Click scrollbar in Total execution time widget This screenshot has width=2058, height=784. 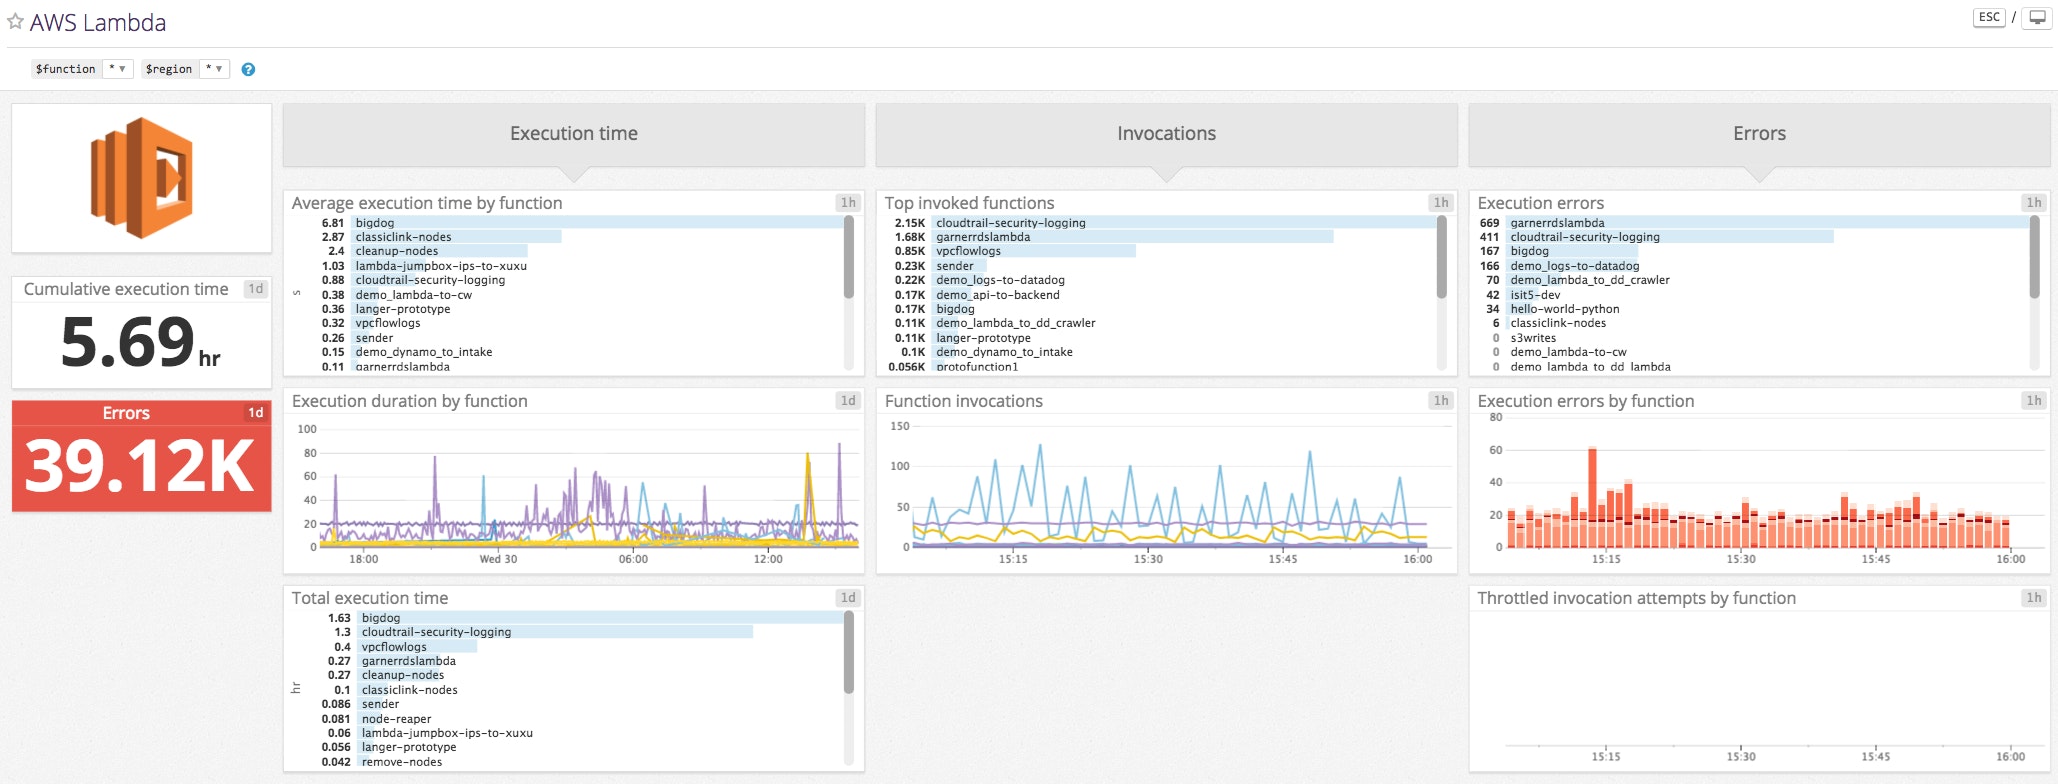[849, 653]
